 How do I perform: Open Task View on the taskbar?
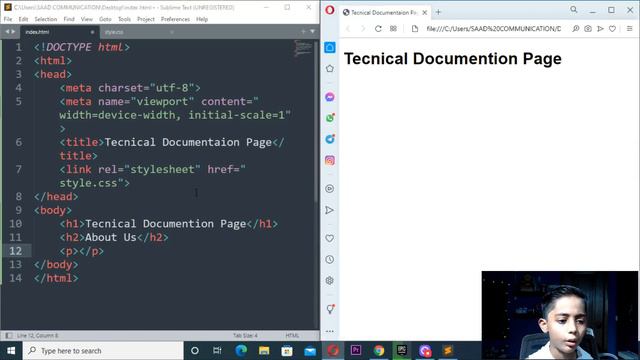click(217, 351)
